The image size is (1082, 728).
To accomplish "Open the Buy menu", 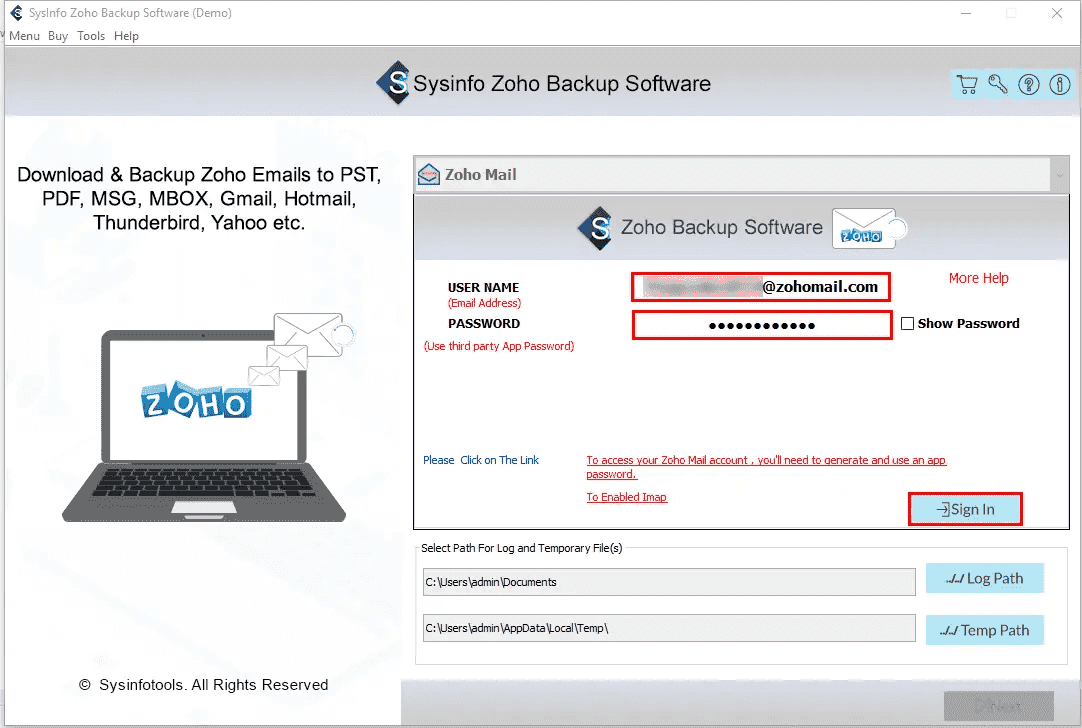I will [57, 35].
